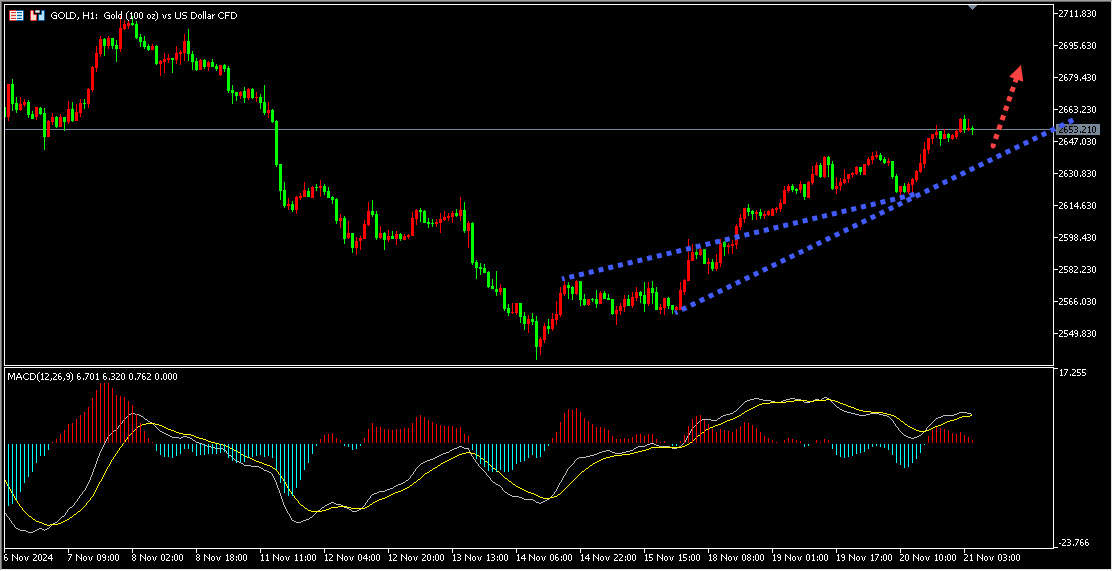The height and width of the screenshot is (571, 1113).
Task: Click the highlighted current price label 2652.210
Action: [1078, 130]
